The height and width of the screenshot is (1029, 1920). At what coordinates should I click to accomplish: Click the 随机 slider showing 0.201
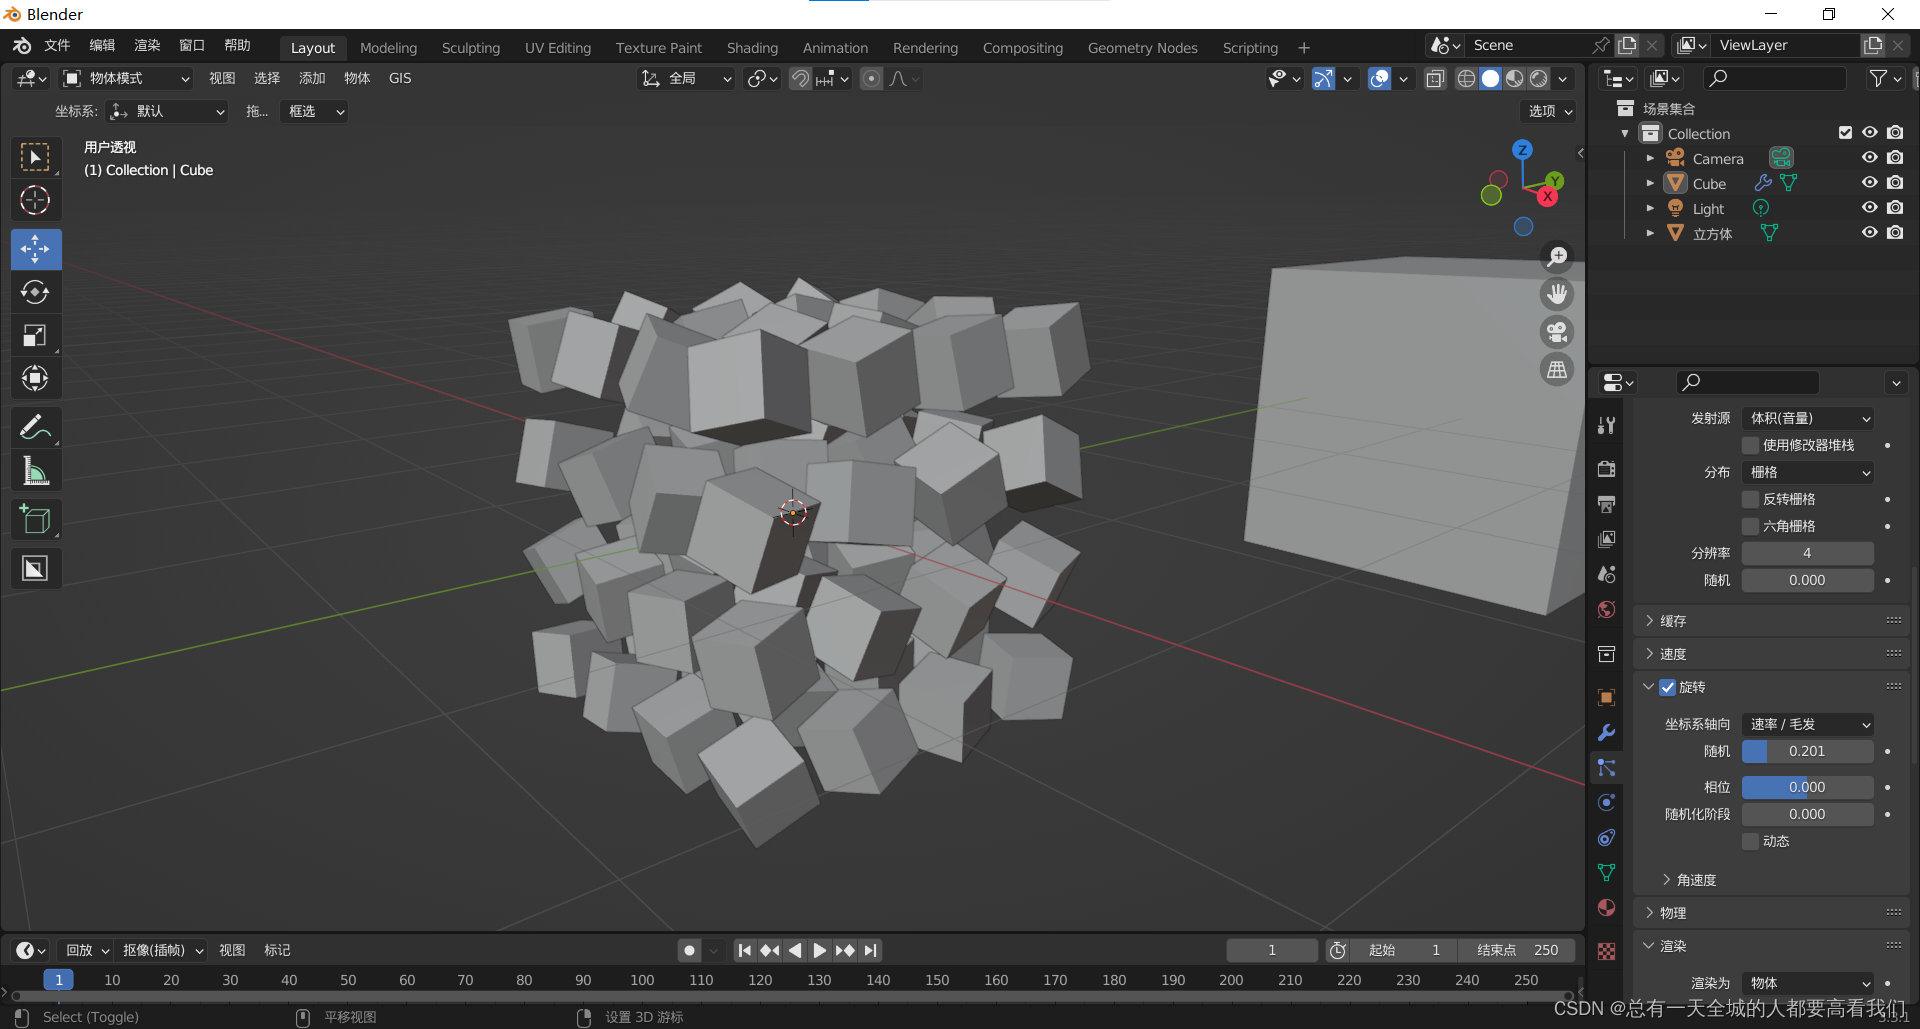coord(1807,751)
